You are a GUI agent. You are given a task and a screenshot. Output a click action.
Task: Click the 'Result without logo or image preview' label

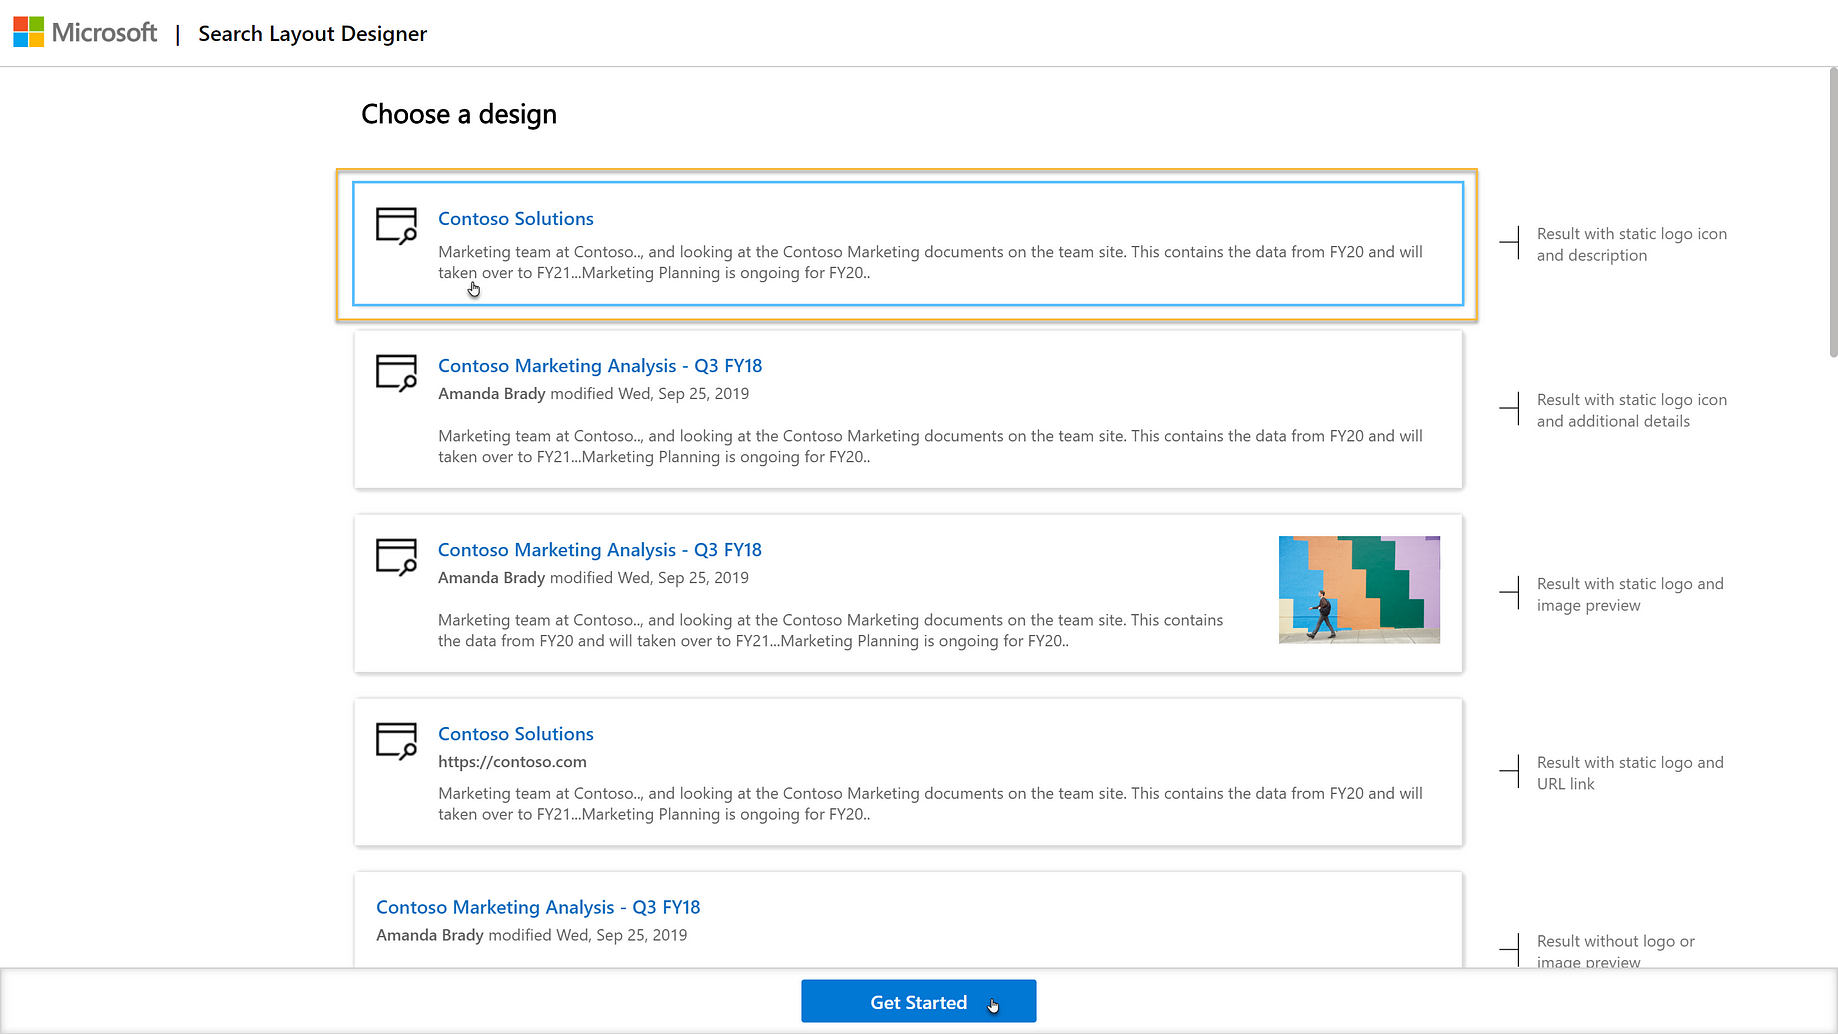pyautogui.click(x=1616, y=950)
